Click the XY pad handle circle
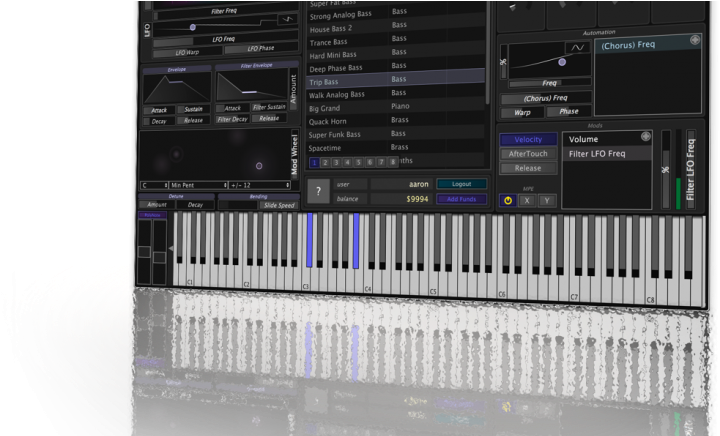720x436 pixels. pos(259,166)
